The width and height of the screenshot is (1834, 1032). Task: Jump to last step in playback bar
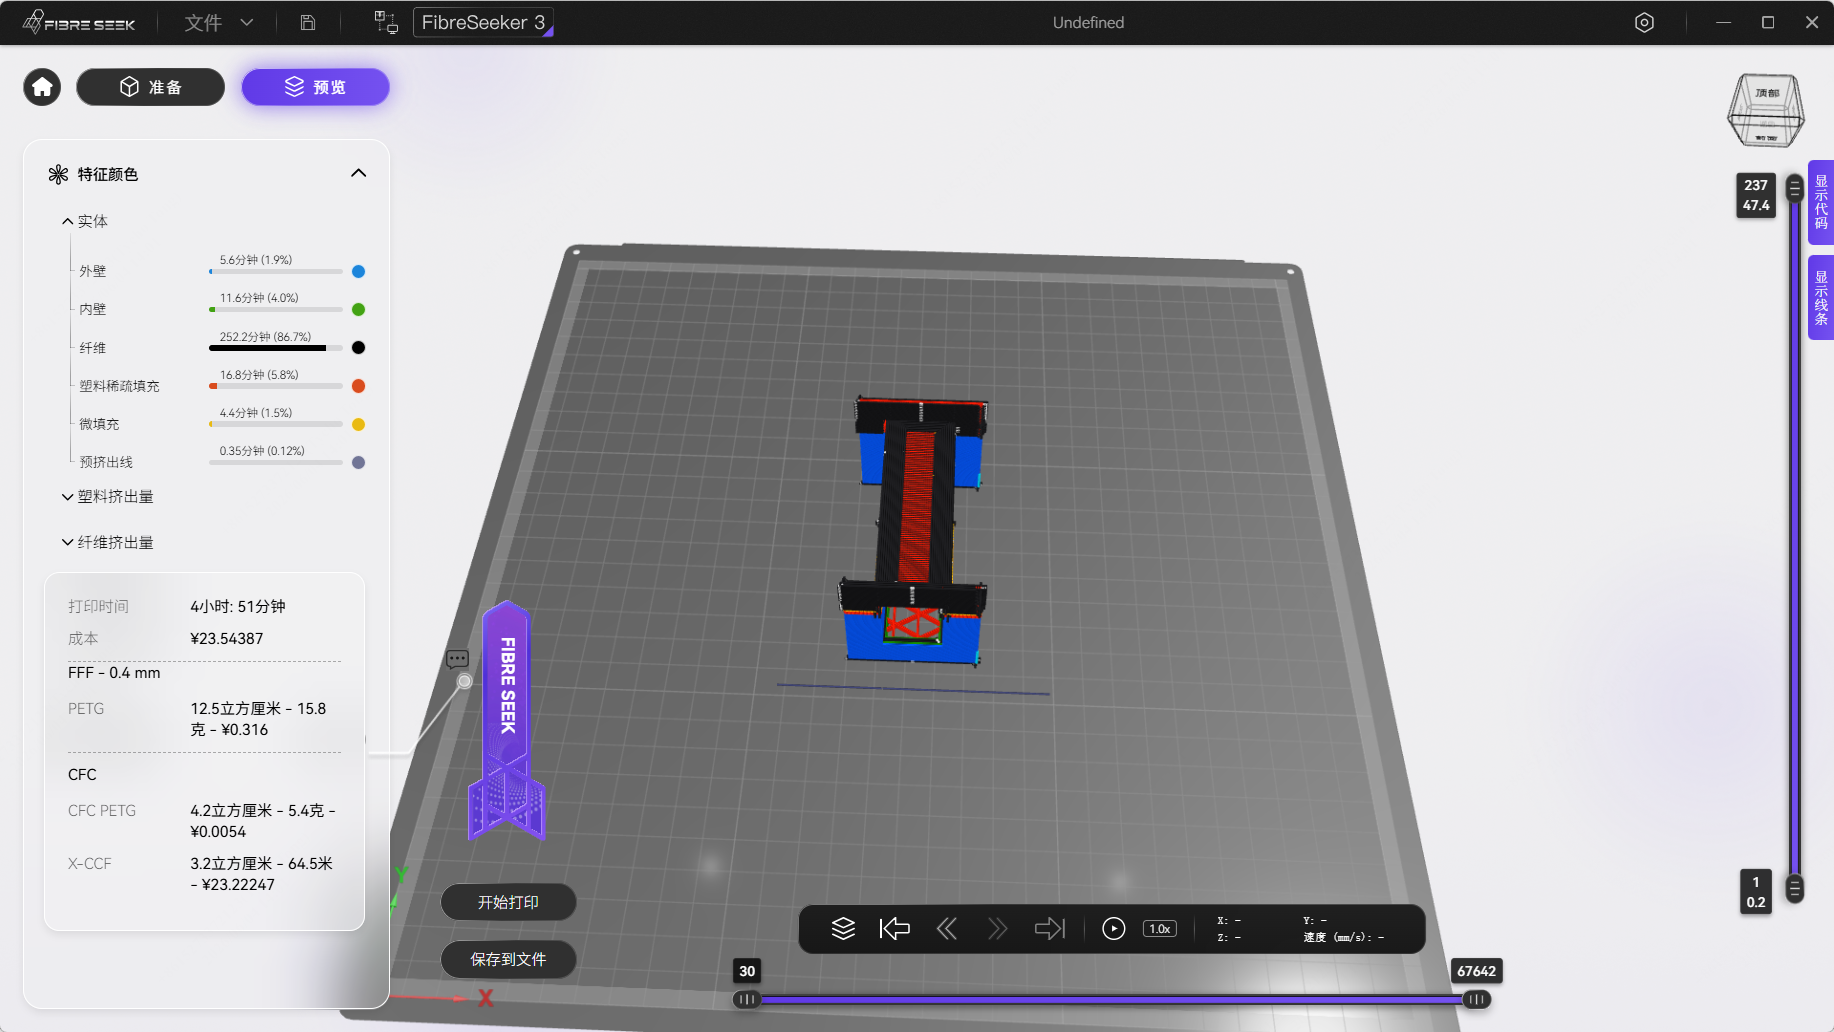click(x=1050, y=929)
